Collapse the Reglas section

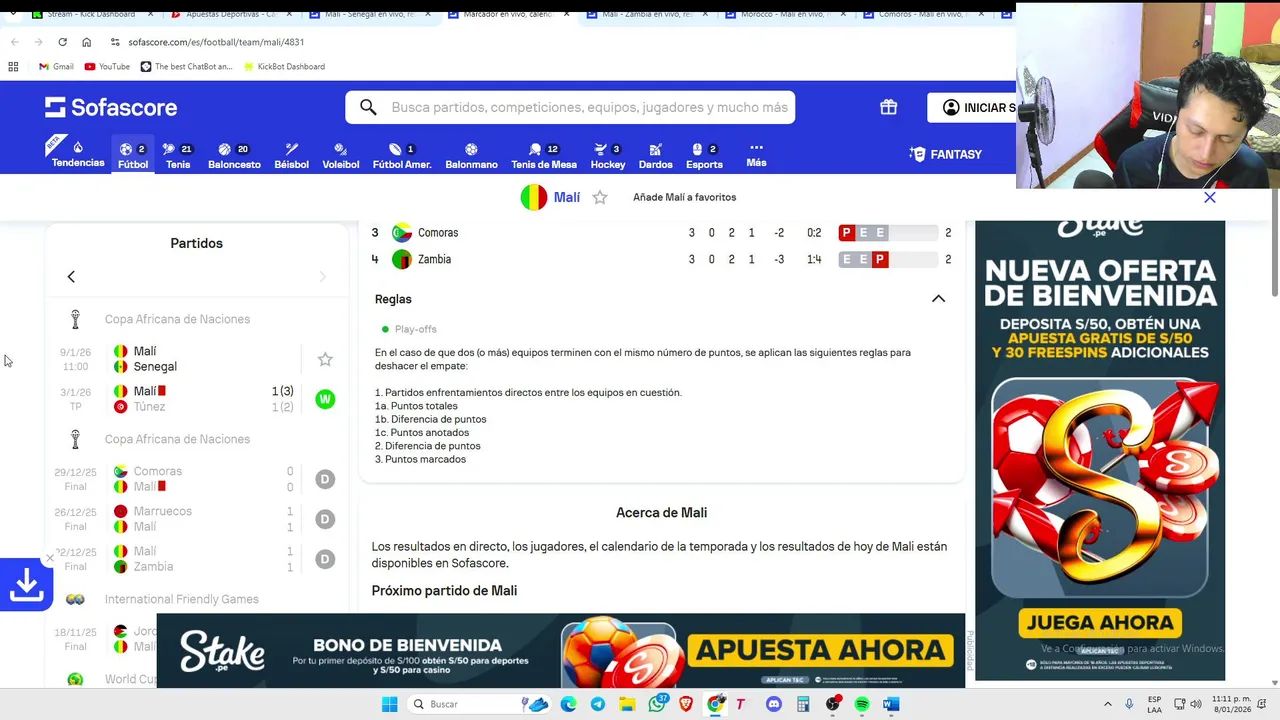tap(938, 299)
